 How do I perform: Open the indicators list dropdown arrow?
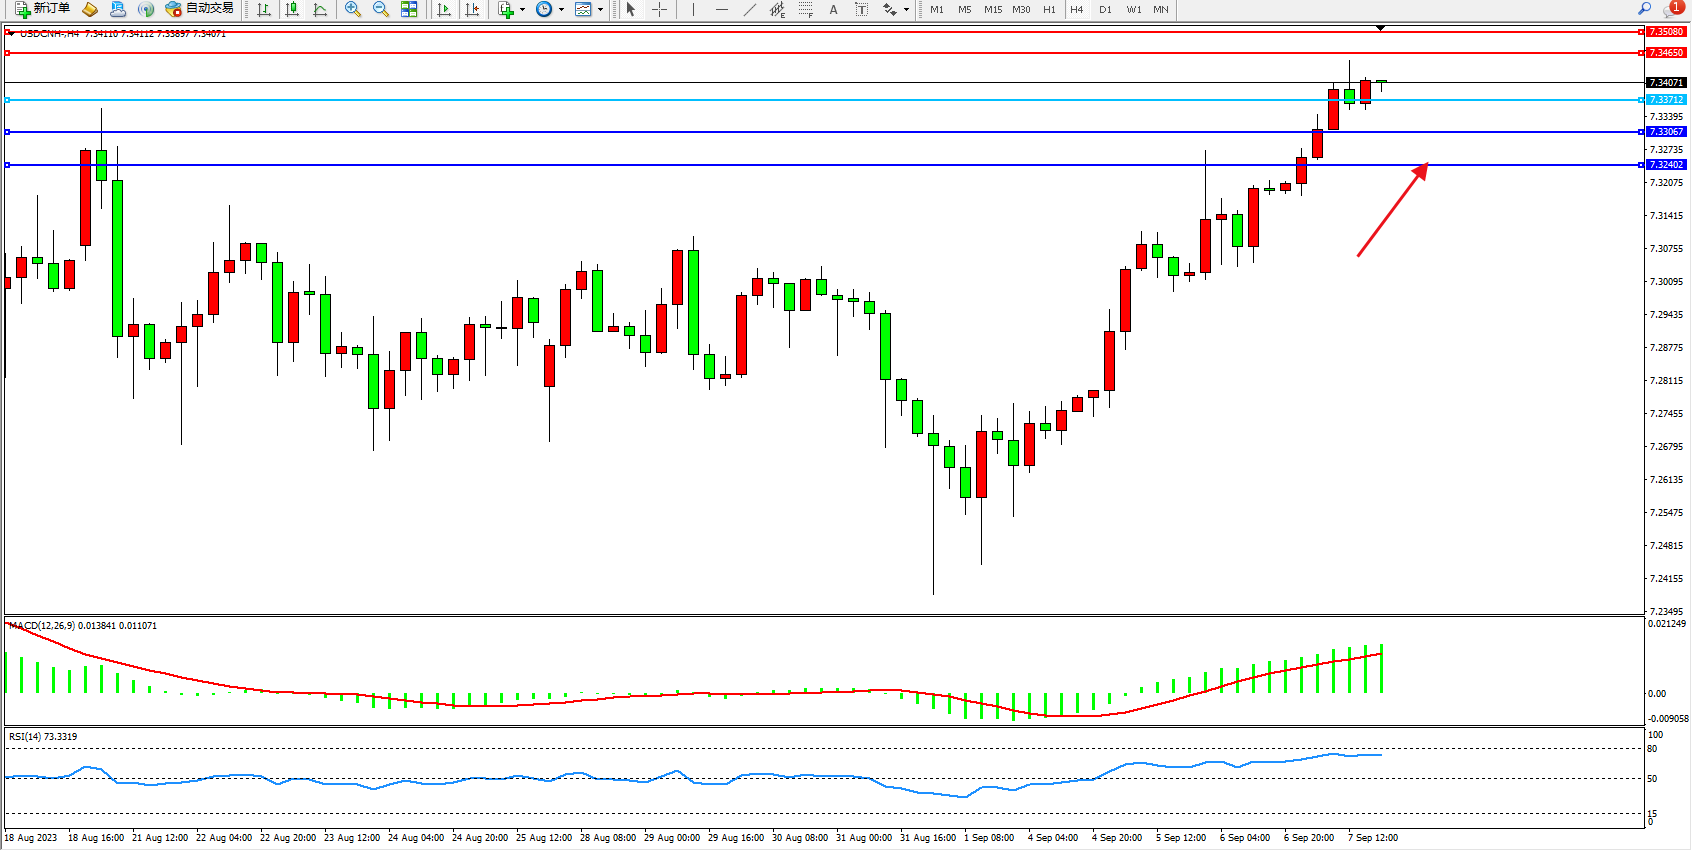(522, 10)
